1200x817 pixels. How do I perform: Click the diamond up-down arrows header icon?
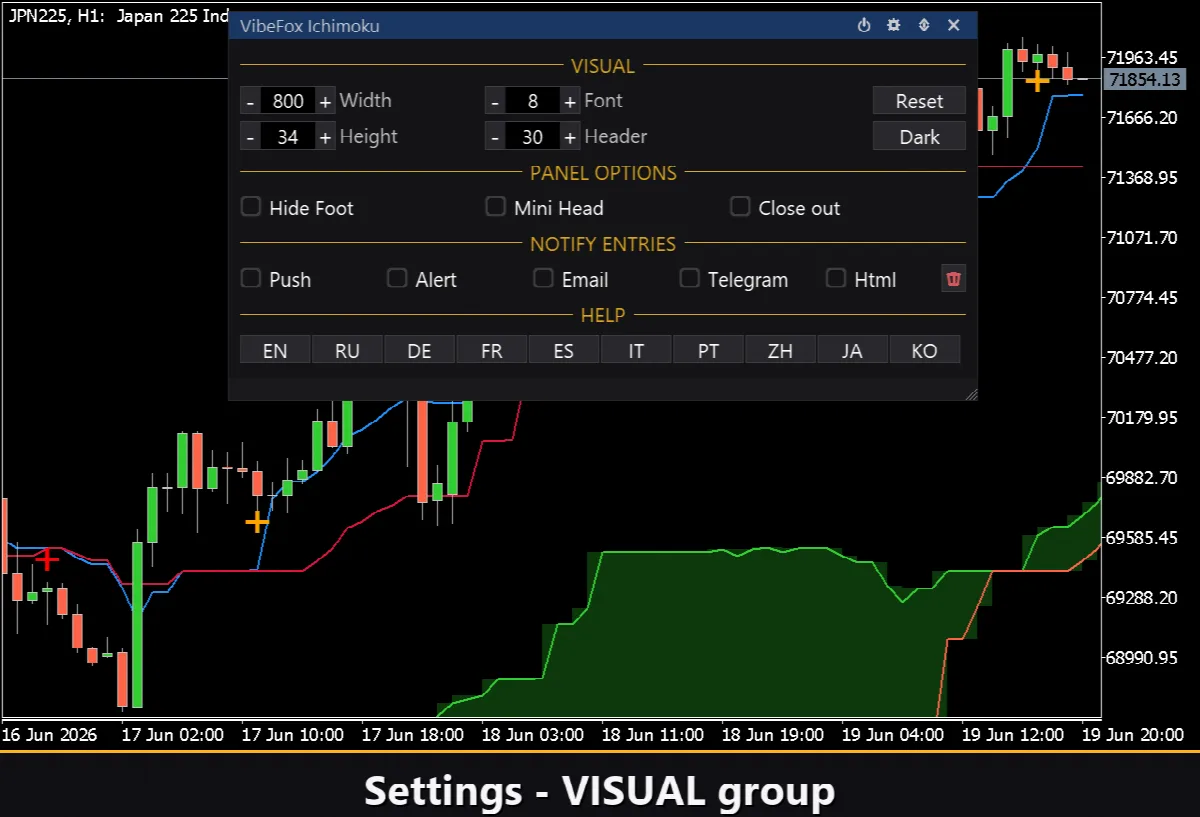click(924, 25)
